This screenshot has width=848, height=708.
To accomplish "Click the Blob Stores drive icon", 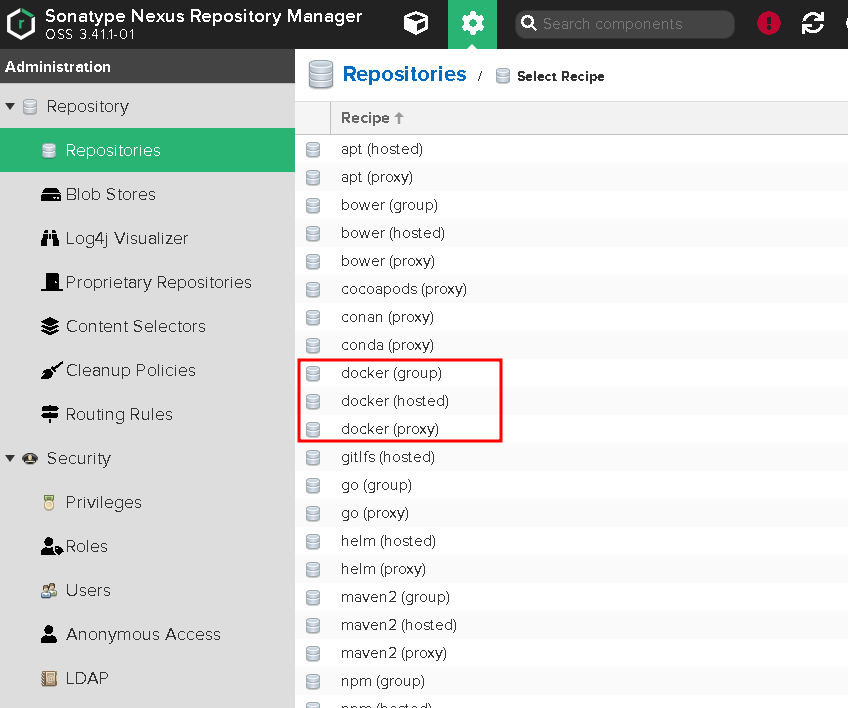I will [x=50, y=194].
